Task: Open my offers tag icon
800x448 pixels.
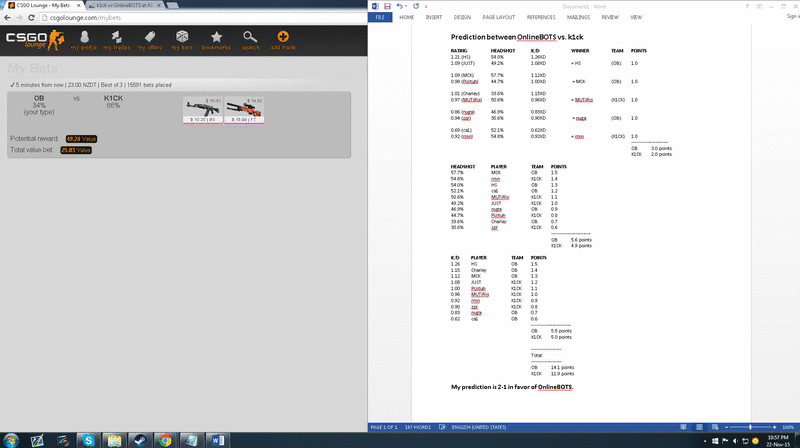Action: [149, 40]
